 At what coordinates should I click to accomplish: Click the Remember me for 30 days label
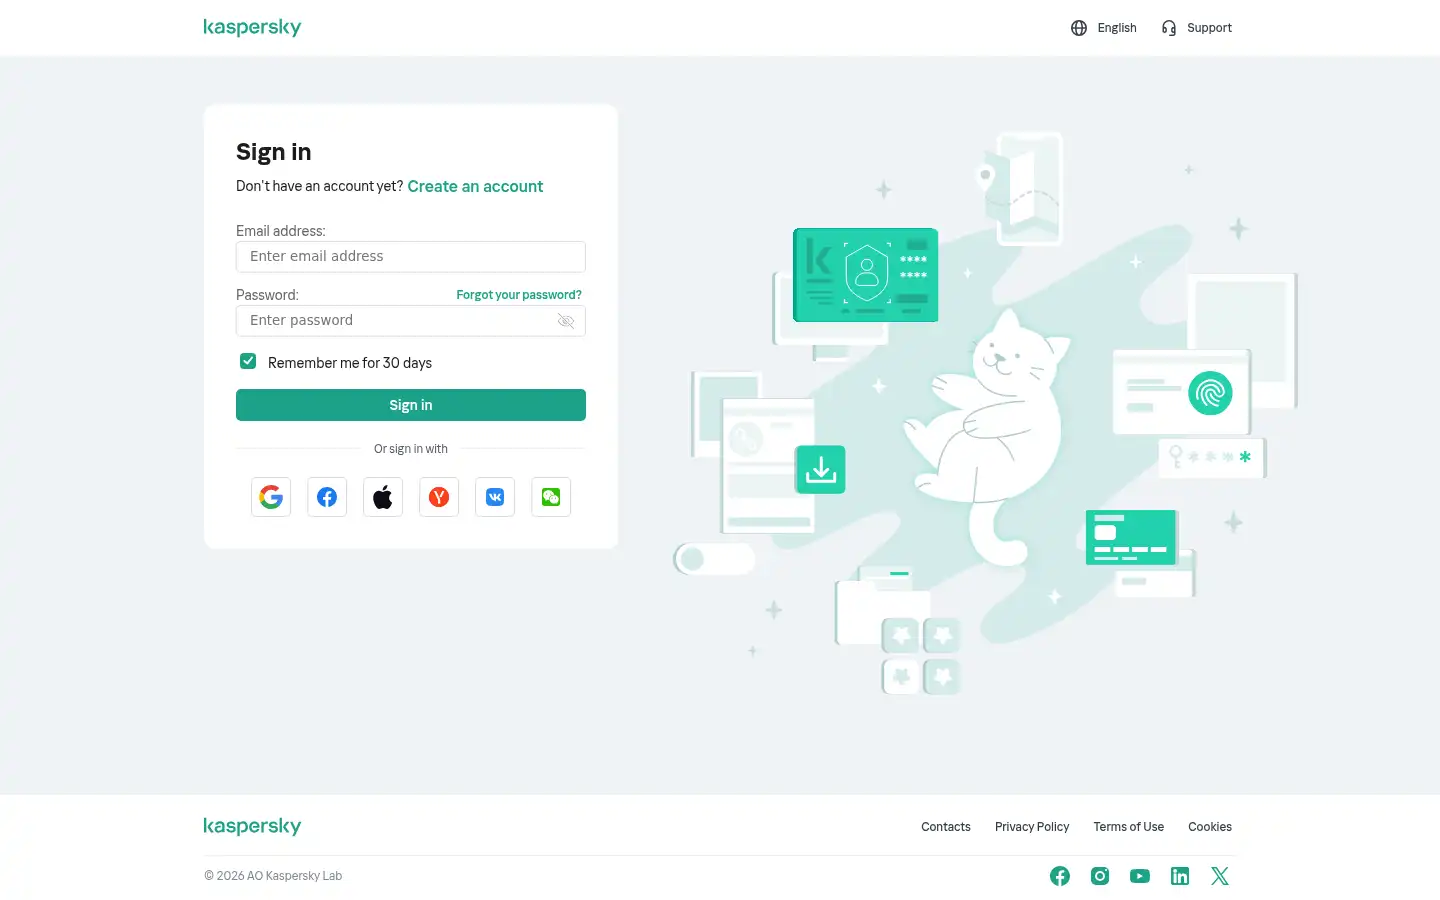click(x=350, y=363)
